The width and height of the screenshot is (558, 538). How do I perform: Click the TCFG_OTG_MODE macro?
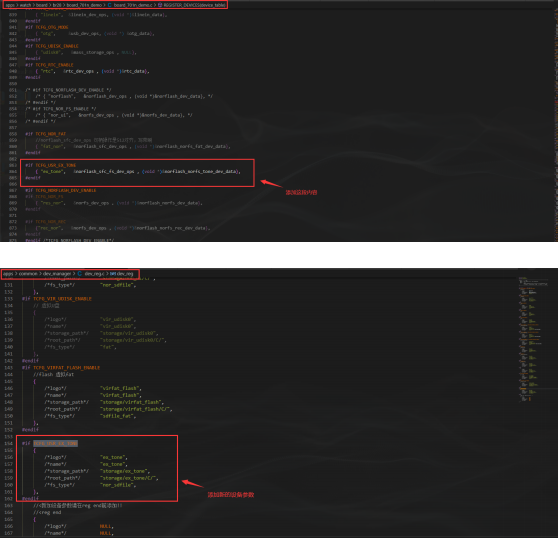click(x=52, y=27)
